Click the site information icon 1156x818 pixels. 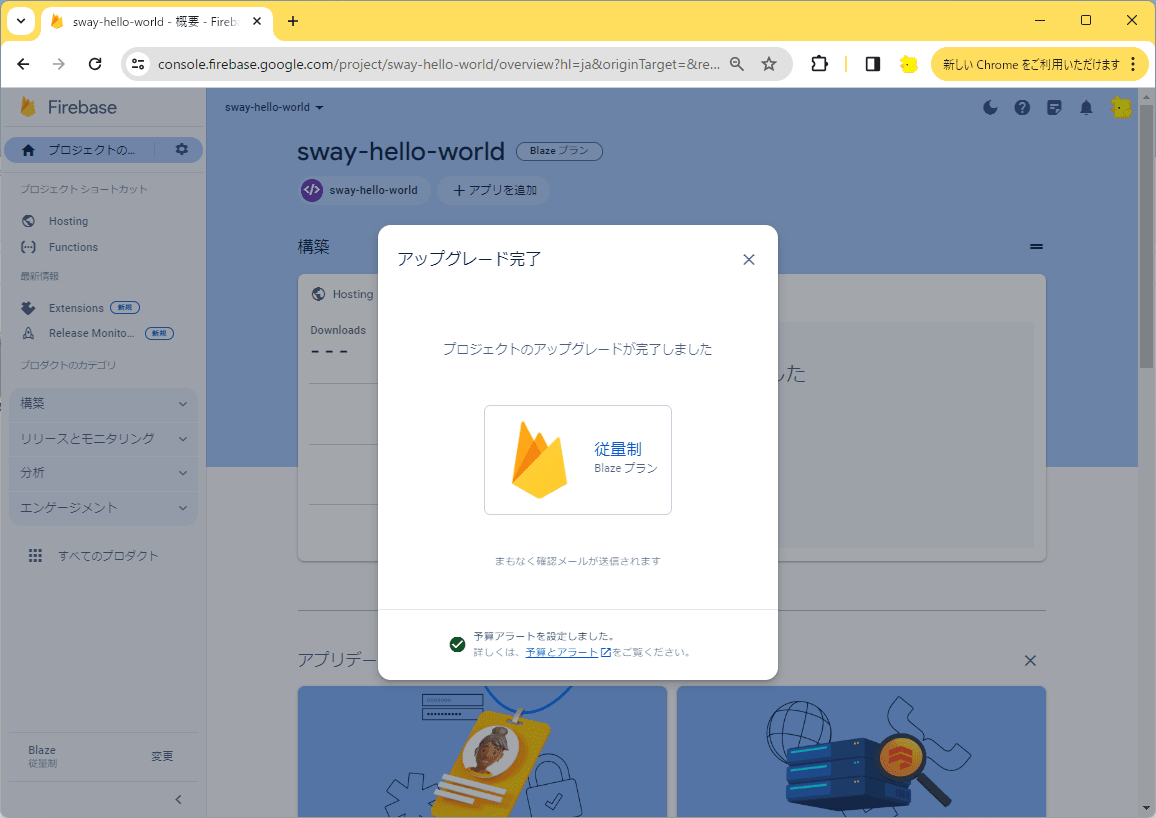point(138,64)
